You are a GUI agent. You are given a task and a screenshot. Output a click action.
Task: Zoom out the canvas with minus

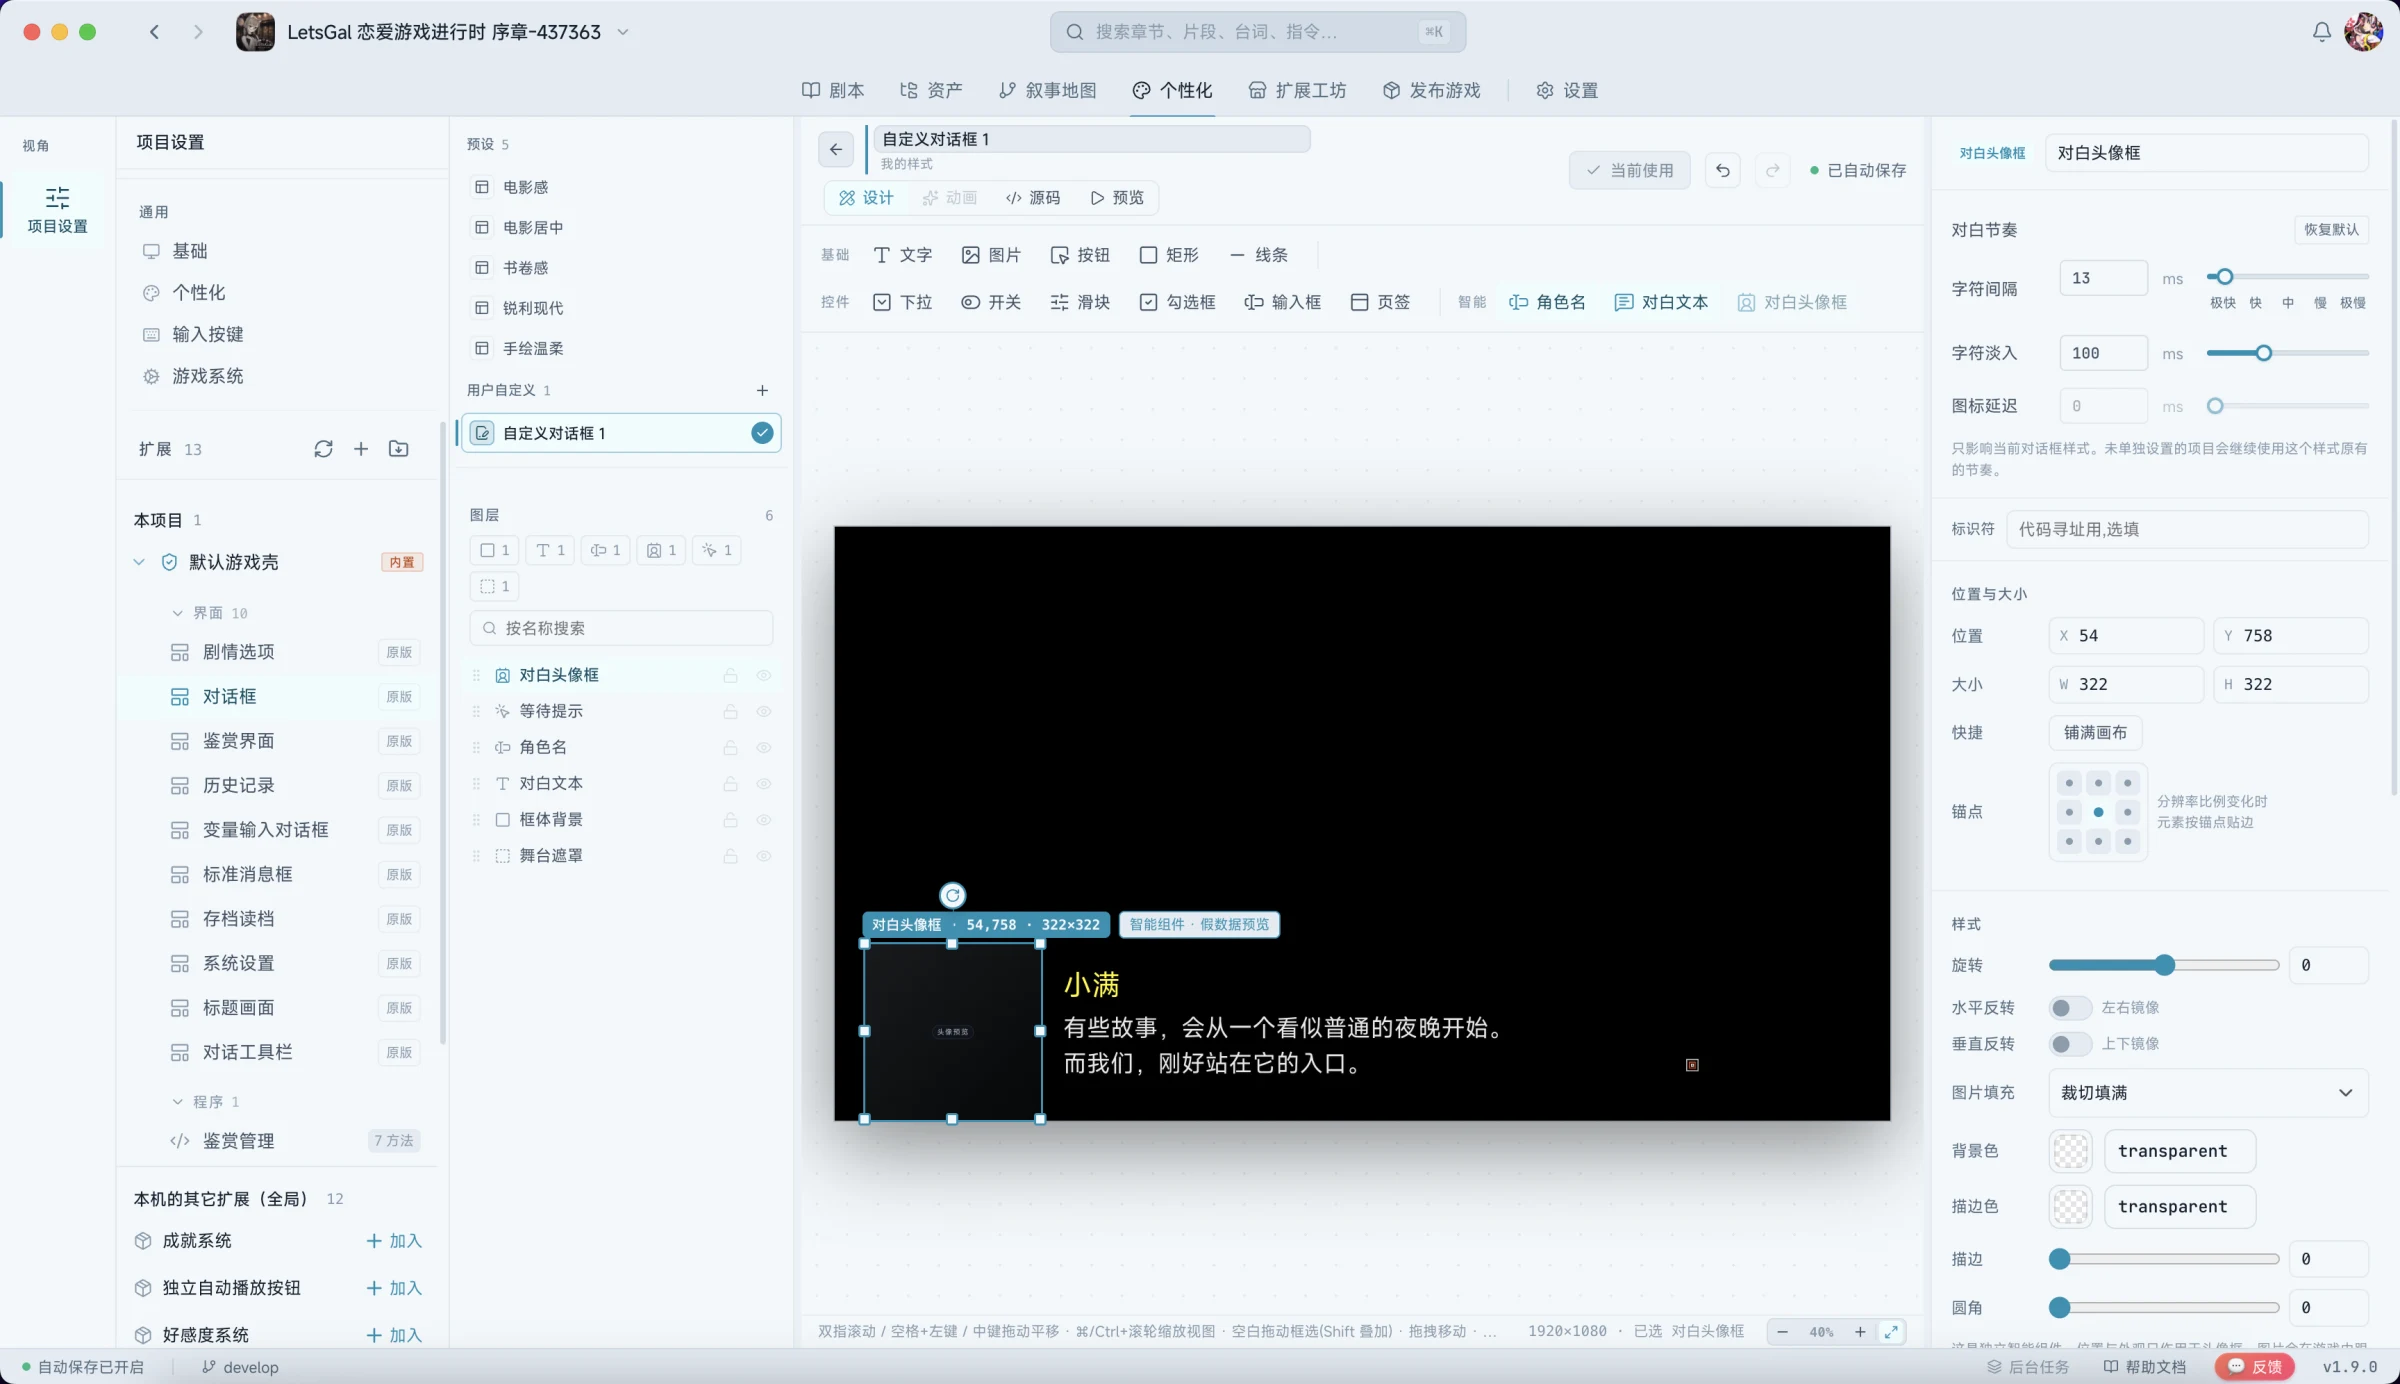click(1782, 1331)
